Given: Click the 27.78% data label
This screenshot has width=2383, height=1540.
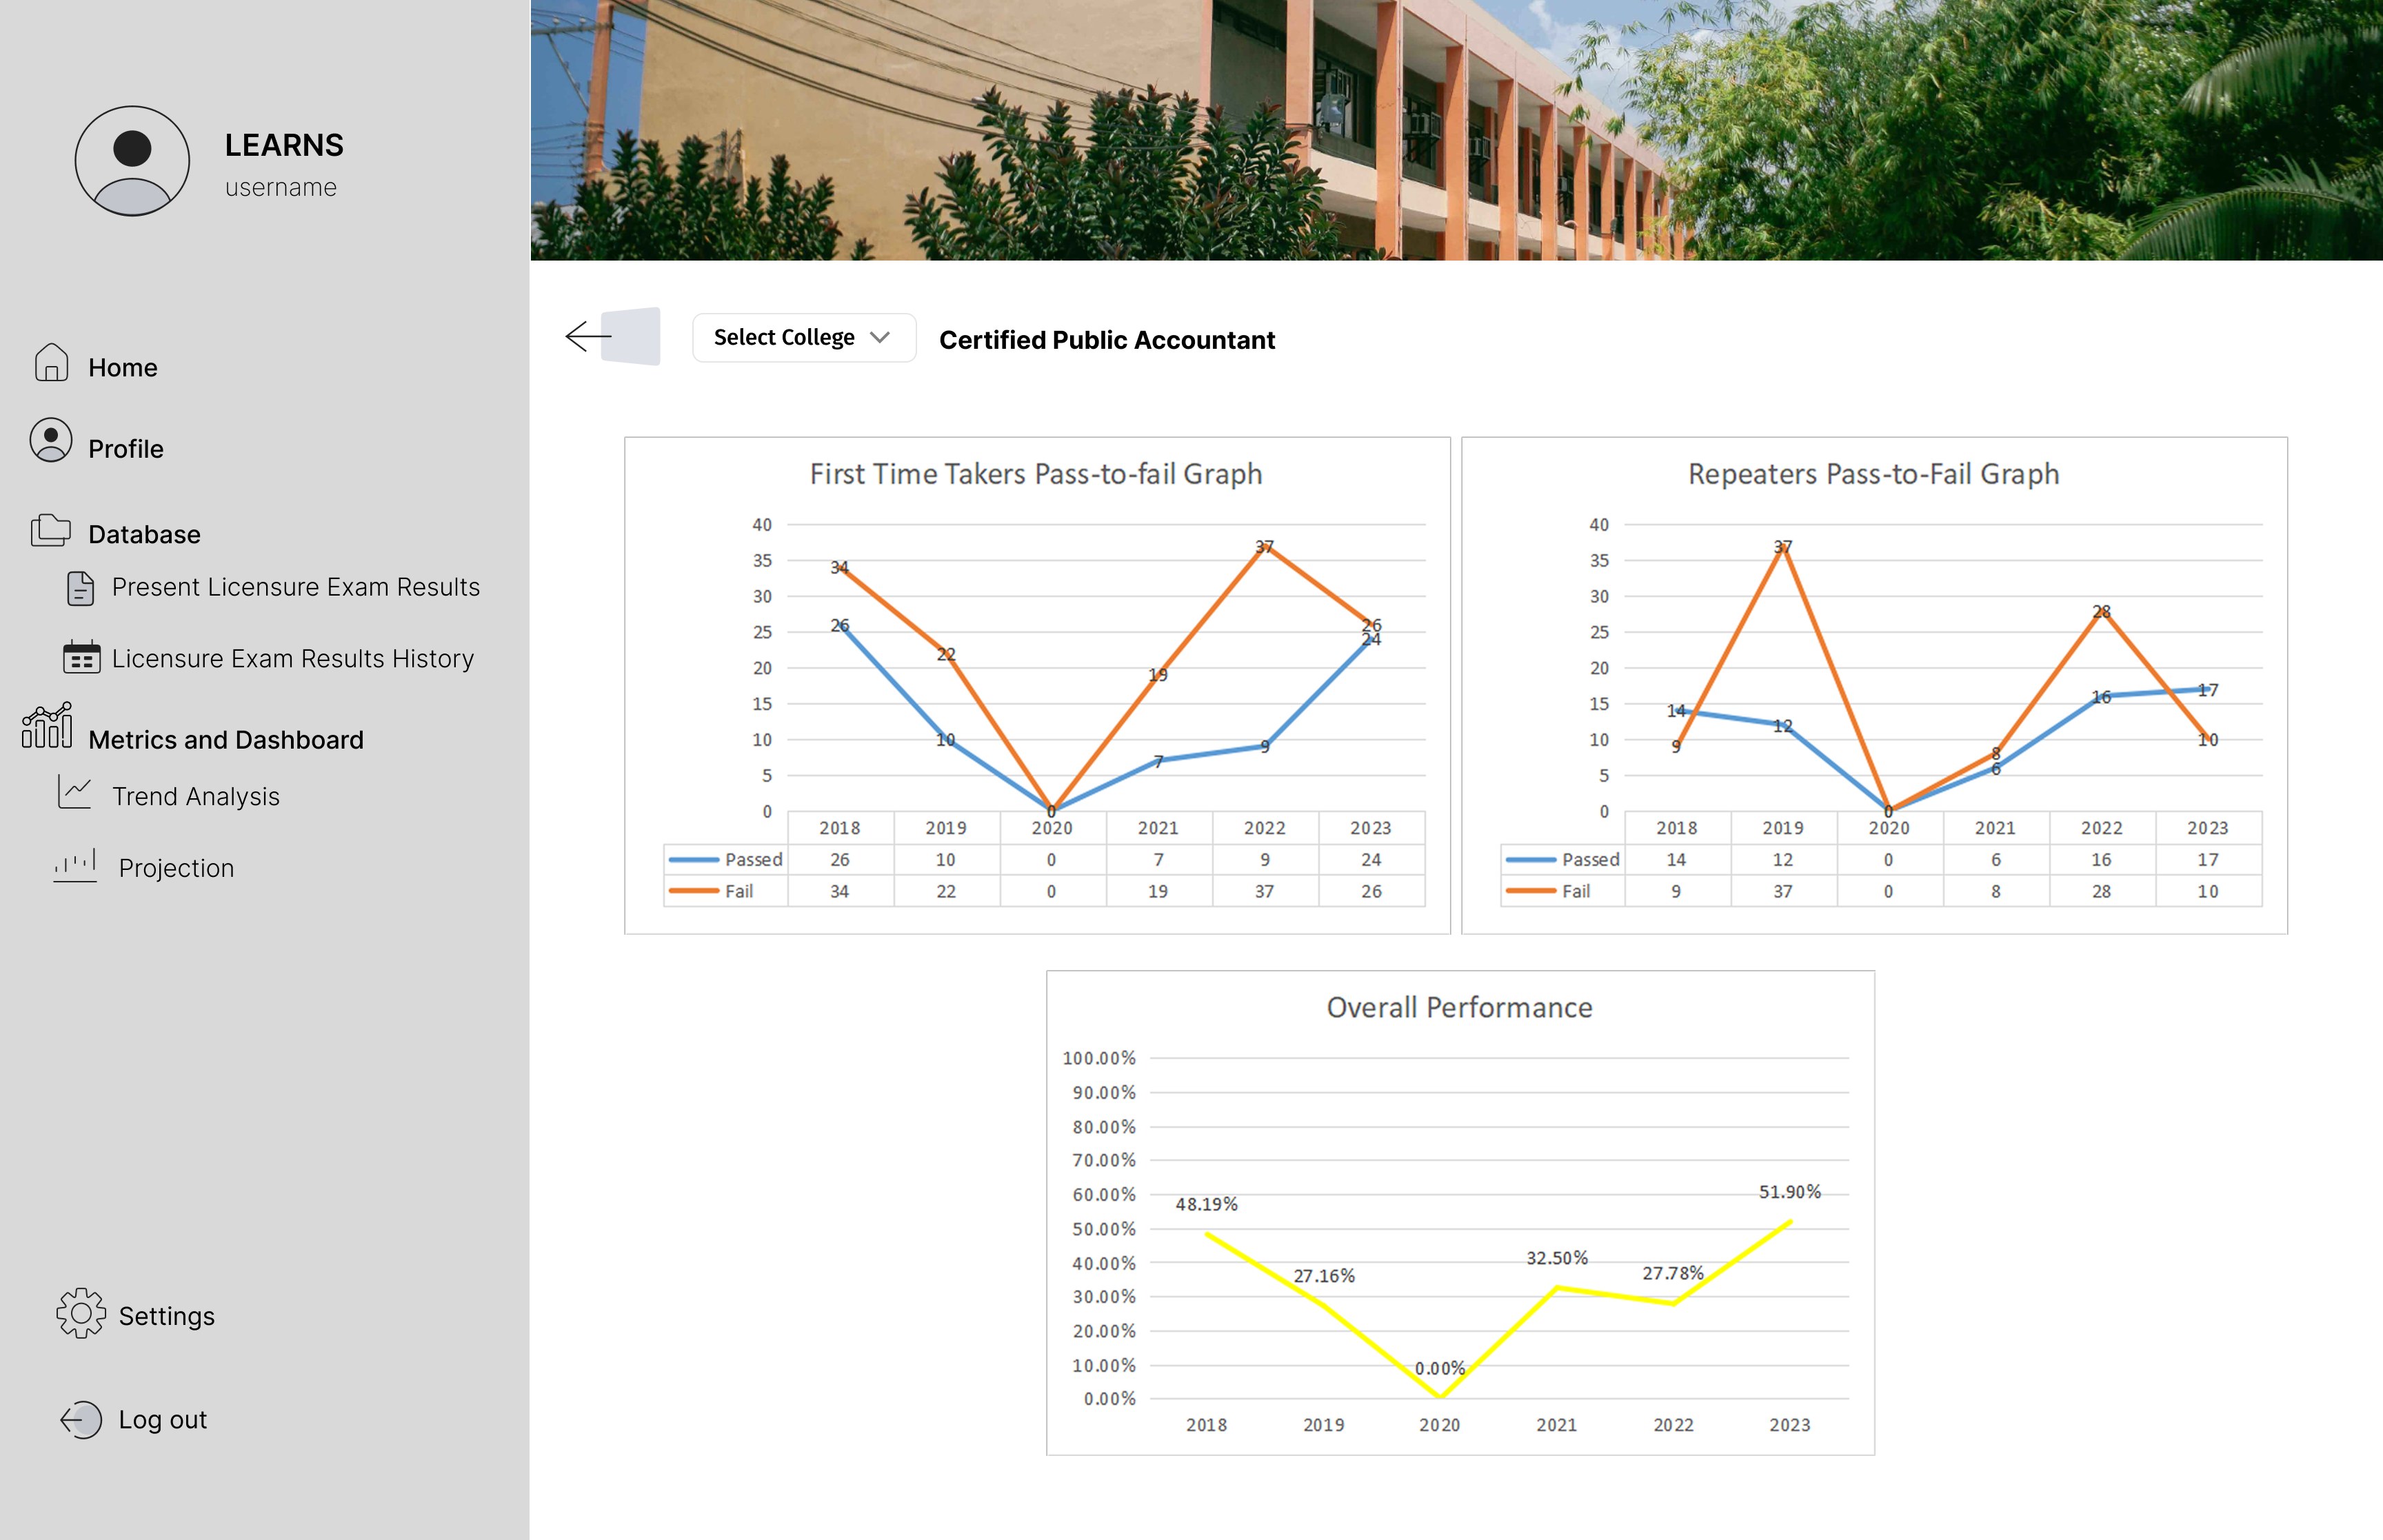Looking at the screenshot, I should 1673,1273.
